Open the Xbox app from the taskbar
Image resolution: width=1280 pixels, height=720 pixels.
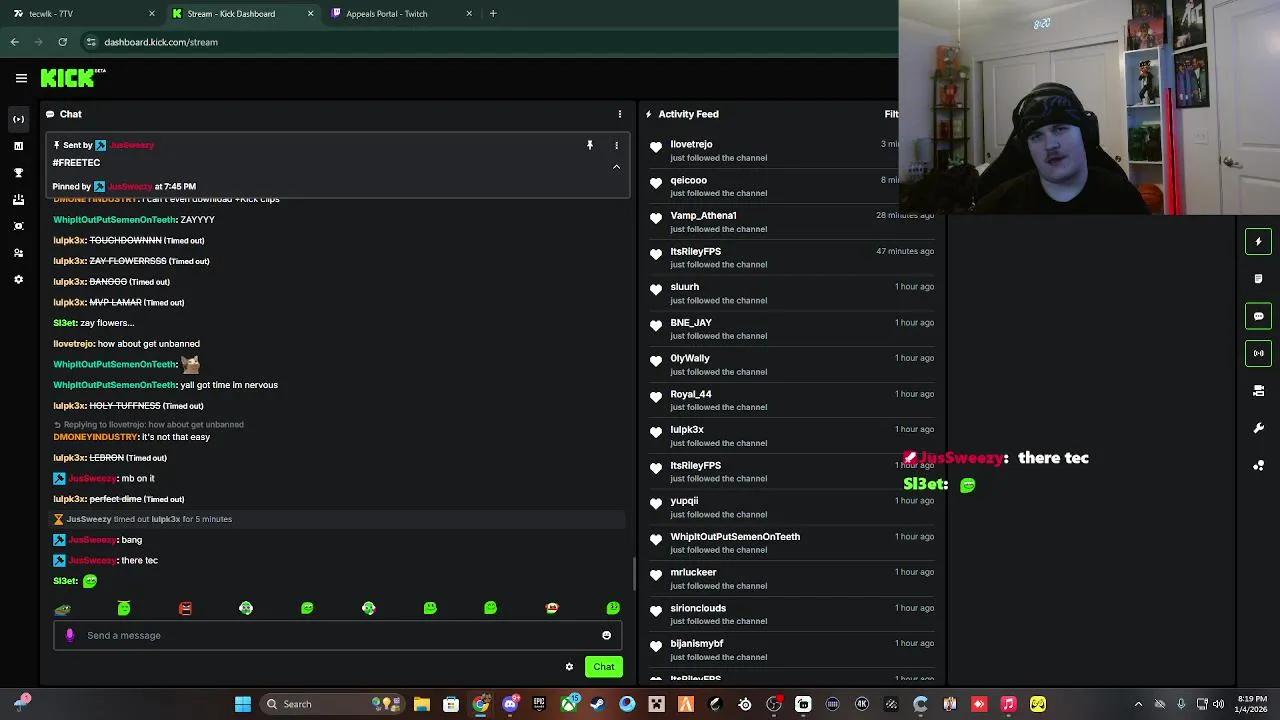click(x=569, y=704)
